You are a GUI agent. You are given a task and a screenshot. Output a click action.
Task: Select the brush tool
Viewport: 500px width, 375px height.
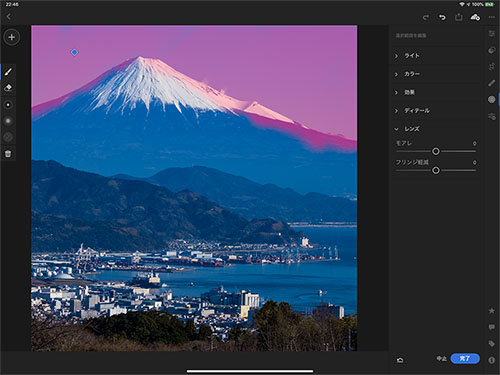pos(8,72)
